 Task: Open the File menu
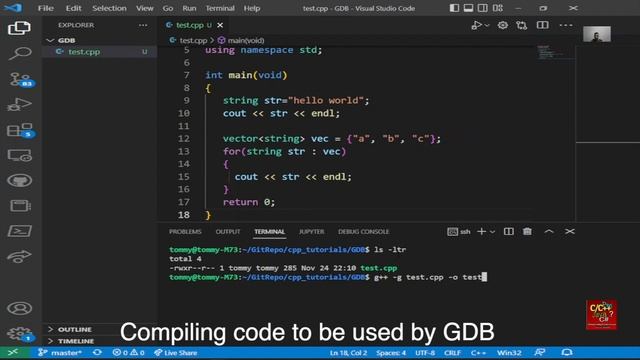46,8
